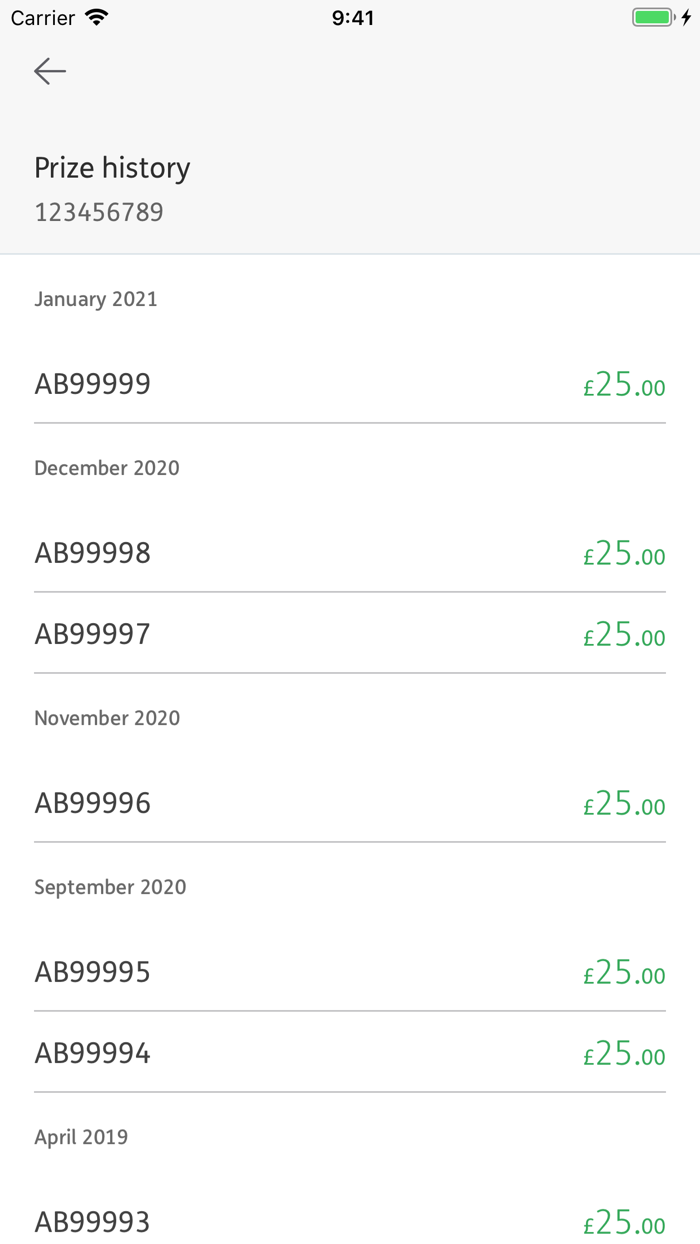Select the November 2020 header
Image resolution: width=700 pixels, height=1244 pixels.
(x=107, y=718)
